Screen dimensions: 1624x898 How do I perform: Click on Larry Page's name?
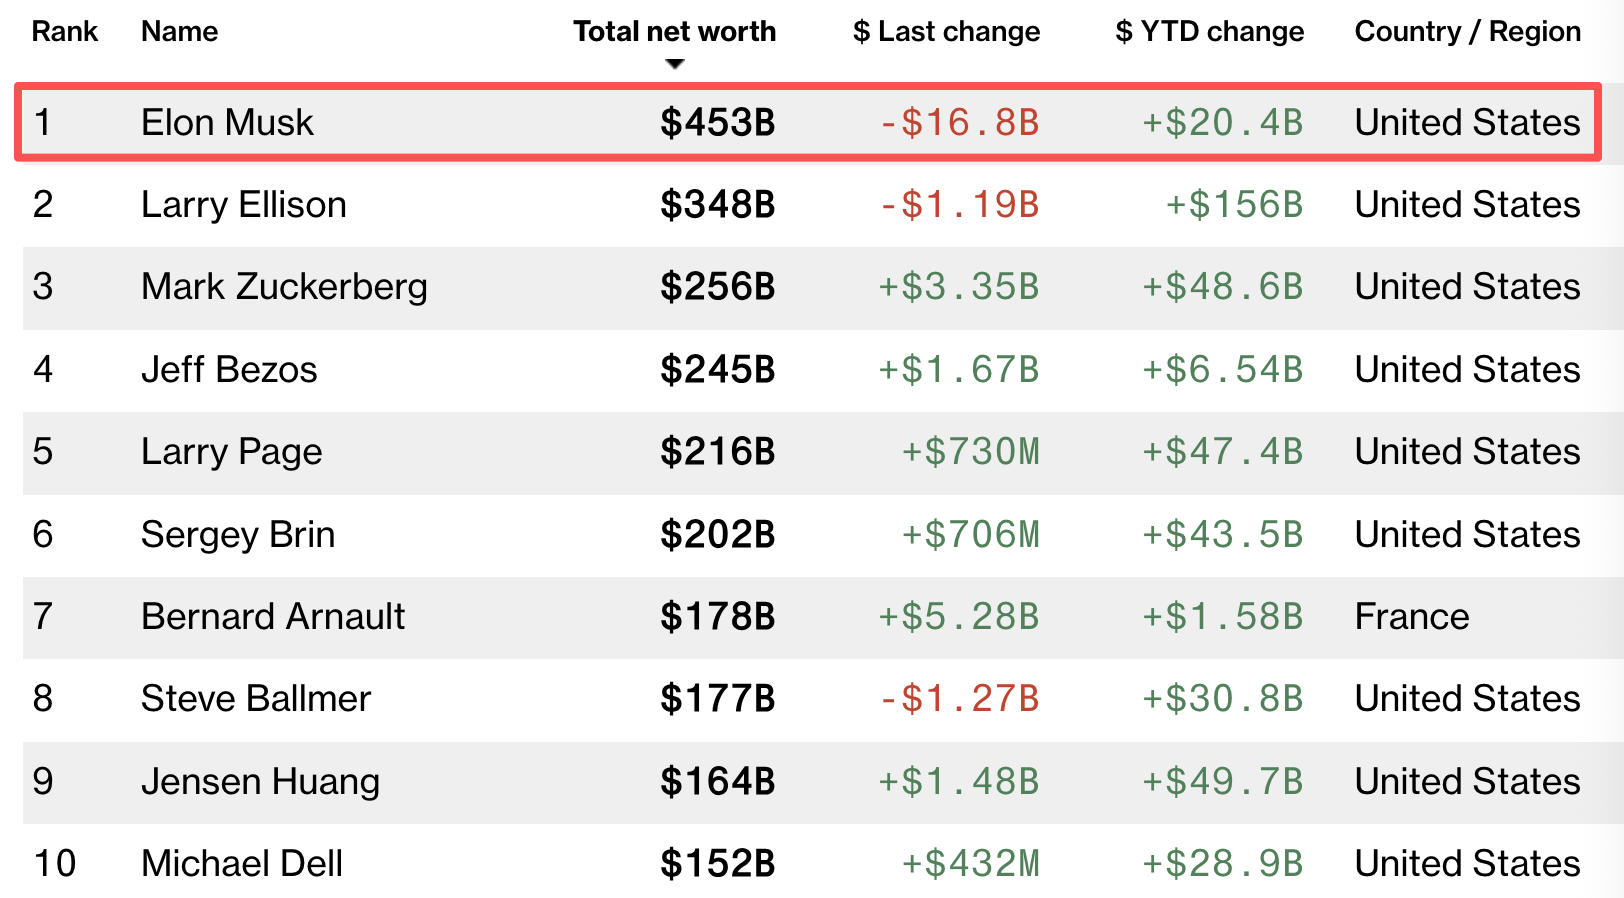pos(231,452)
